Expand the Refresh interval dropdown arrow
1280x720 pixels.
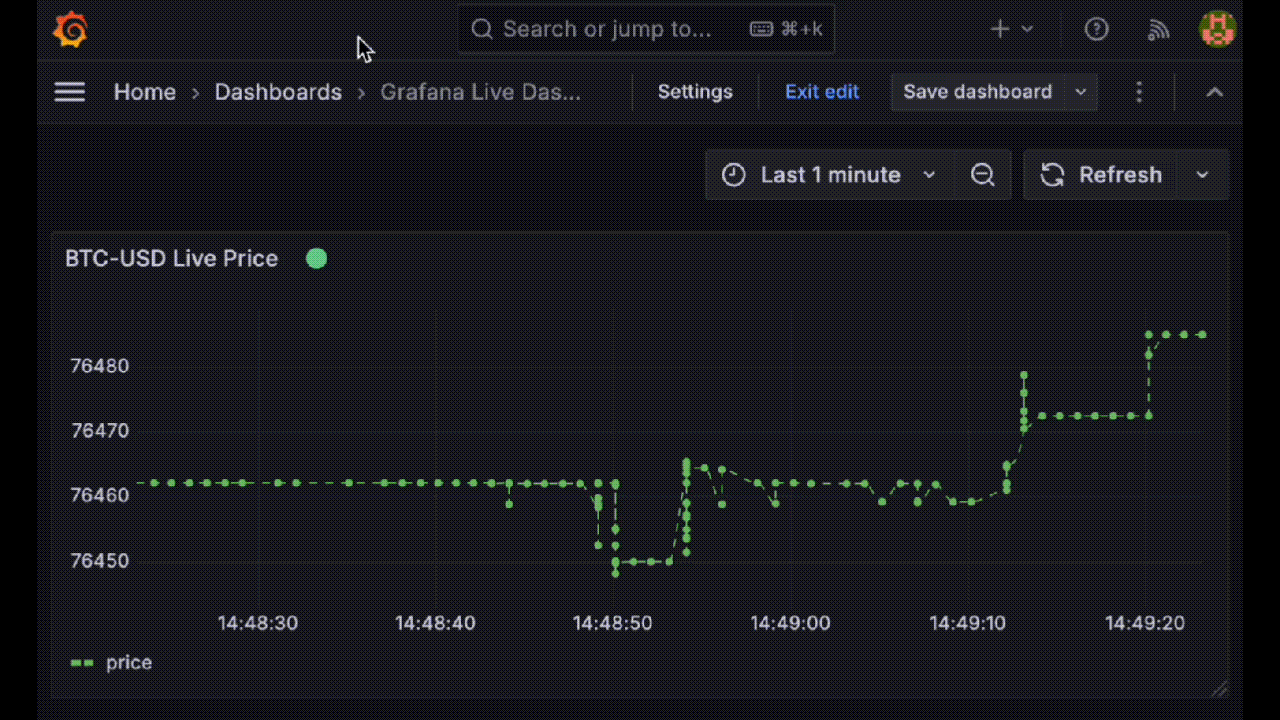pyautogui.click(x=1202, y=174)
